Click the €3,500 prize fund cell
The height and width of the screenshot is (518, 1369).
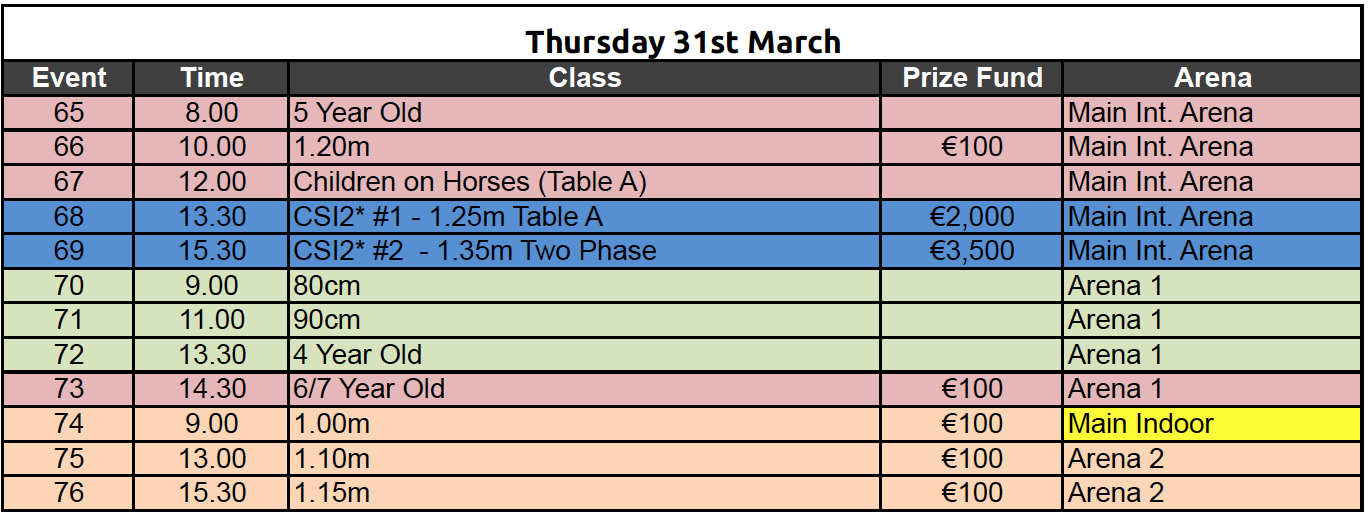[x=972, y=251]
